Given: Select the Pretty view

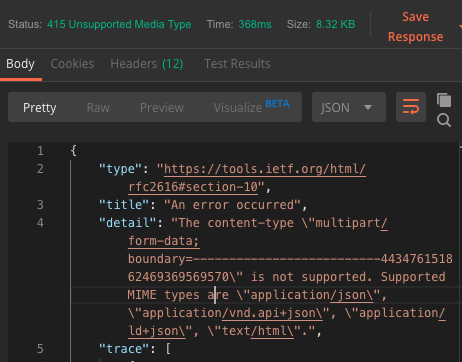Looking at the screenshot, I should 40,108.
